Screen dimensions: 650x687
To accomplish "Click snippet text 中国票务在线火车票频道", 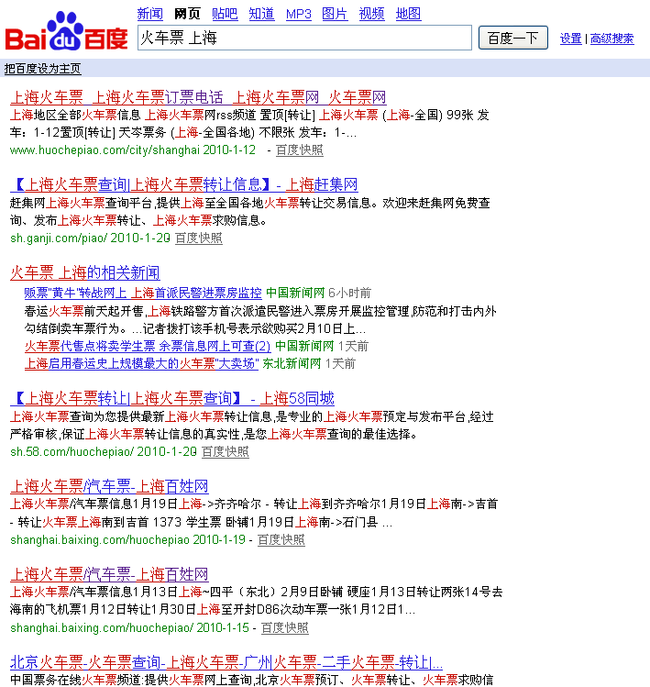I will (75, 680).
